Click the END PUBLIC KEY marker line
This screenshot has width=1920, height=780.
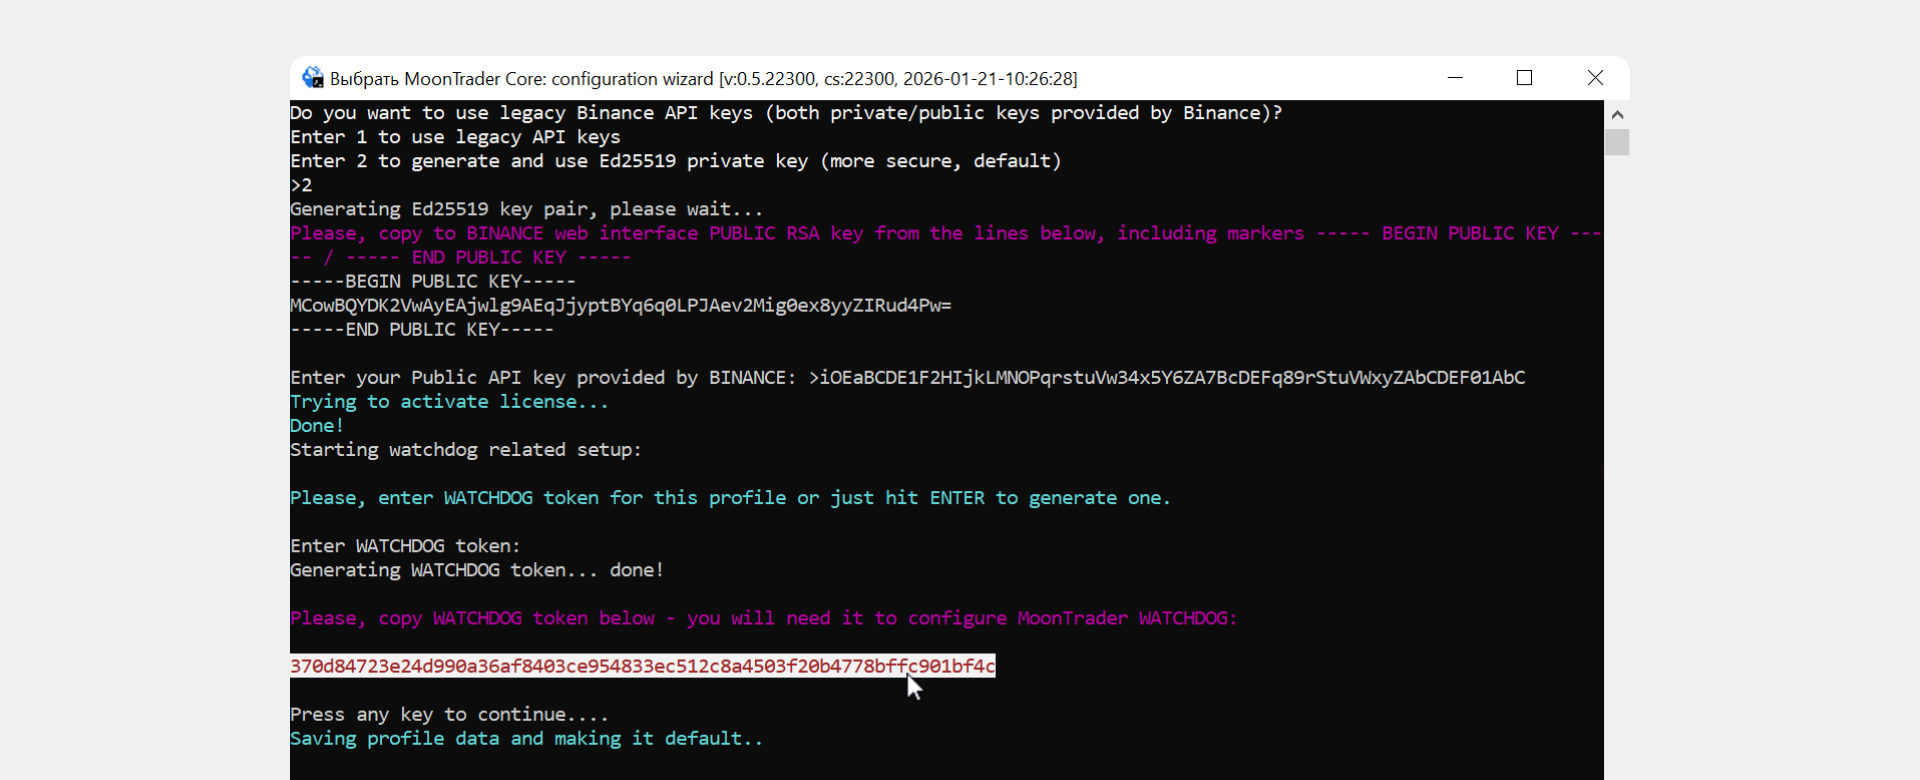421,329
